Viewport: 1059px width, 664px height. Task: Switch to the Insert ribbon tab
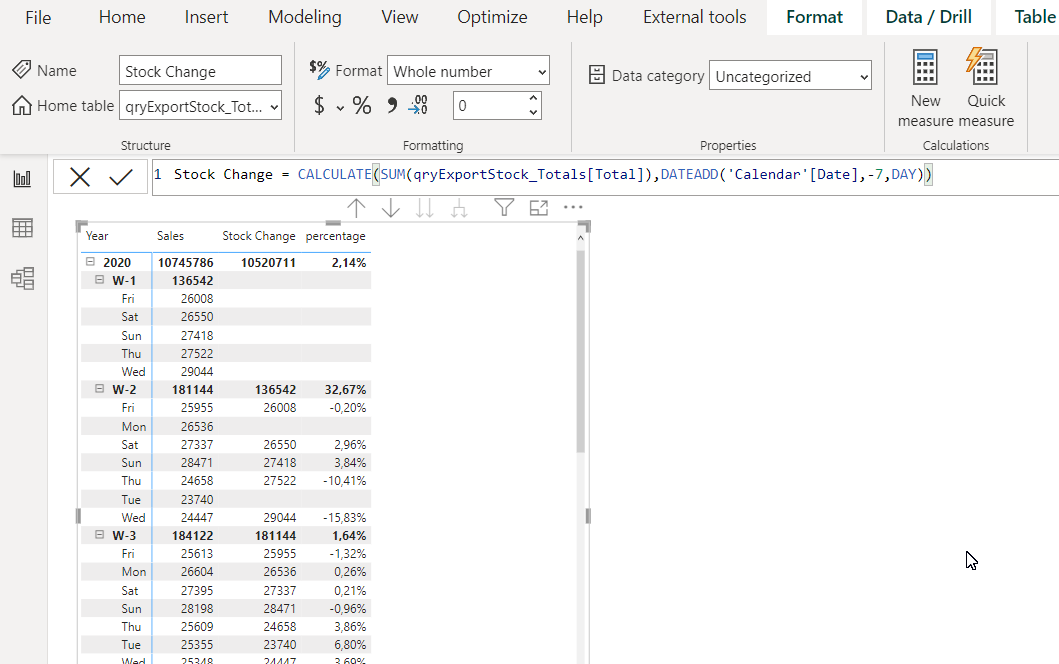click(x=206, y=17)
